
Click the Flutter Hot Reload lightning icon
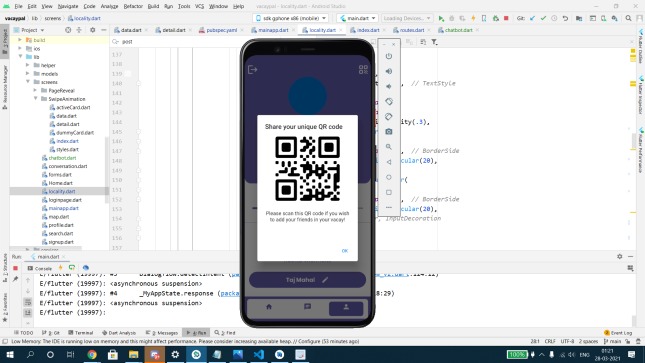pos(473,19)
